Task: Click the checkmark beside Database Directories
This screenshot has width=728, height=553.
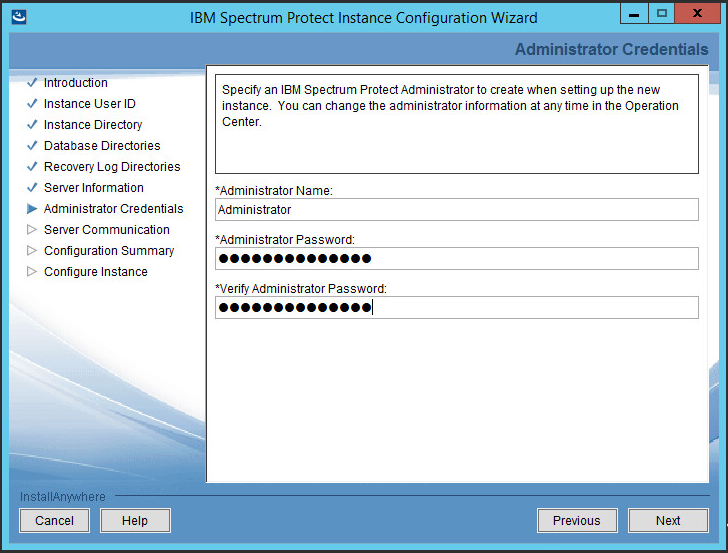Action: (x=32, y=146)
